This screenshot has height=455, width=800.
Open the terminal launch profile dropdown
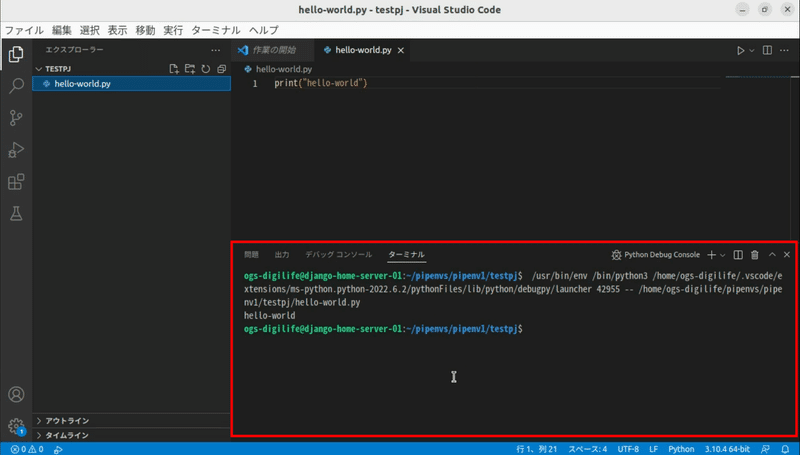point(722,255)
